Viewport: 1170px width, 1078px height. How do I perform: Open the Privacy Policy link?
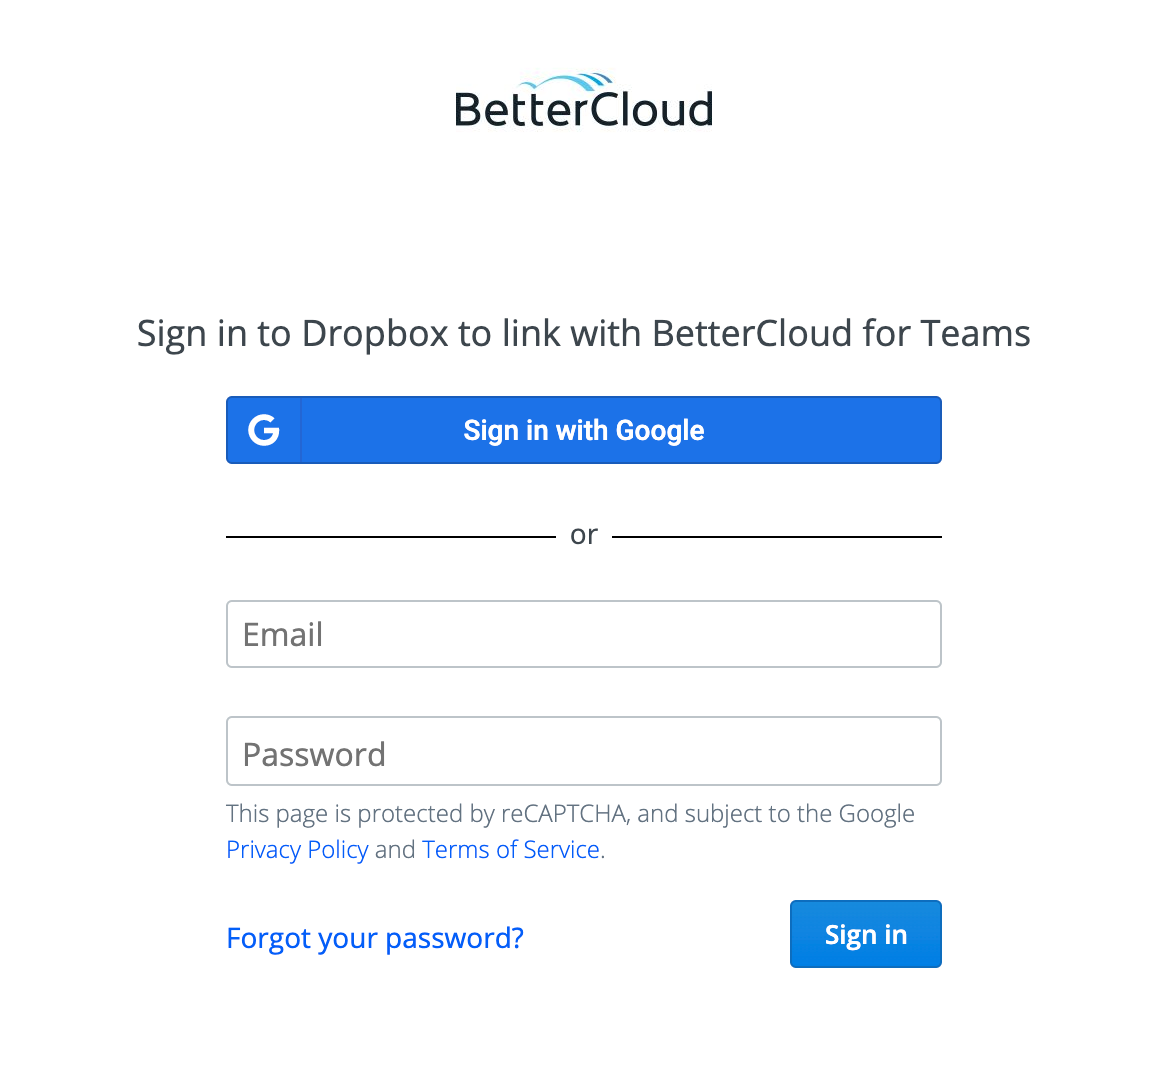click(x=297, y=849)
